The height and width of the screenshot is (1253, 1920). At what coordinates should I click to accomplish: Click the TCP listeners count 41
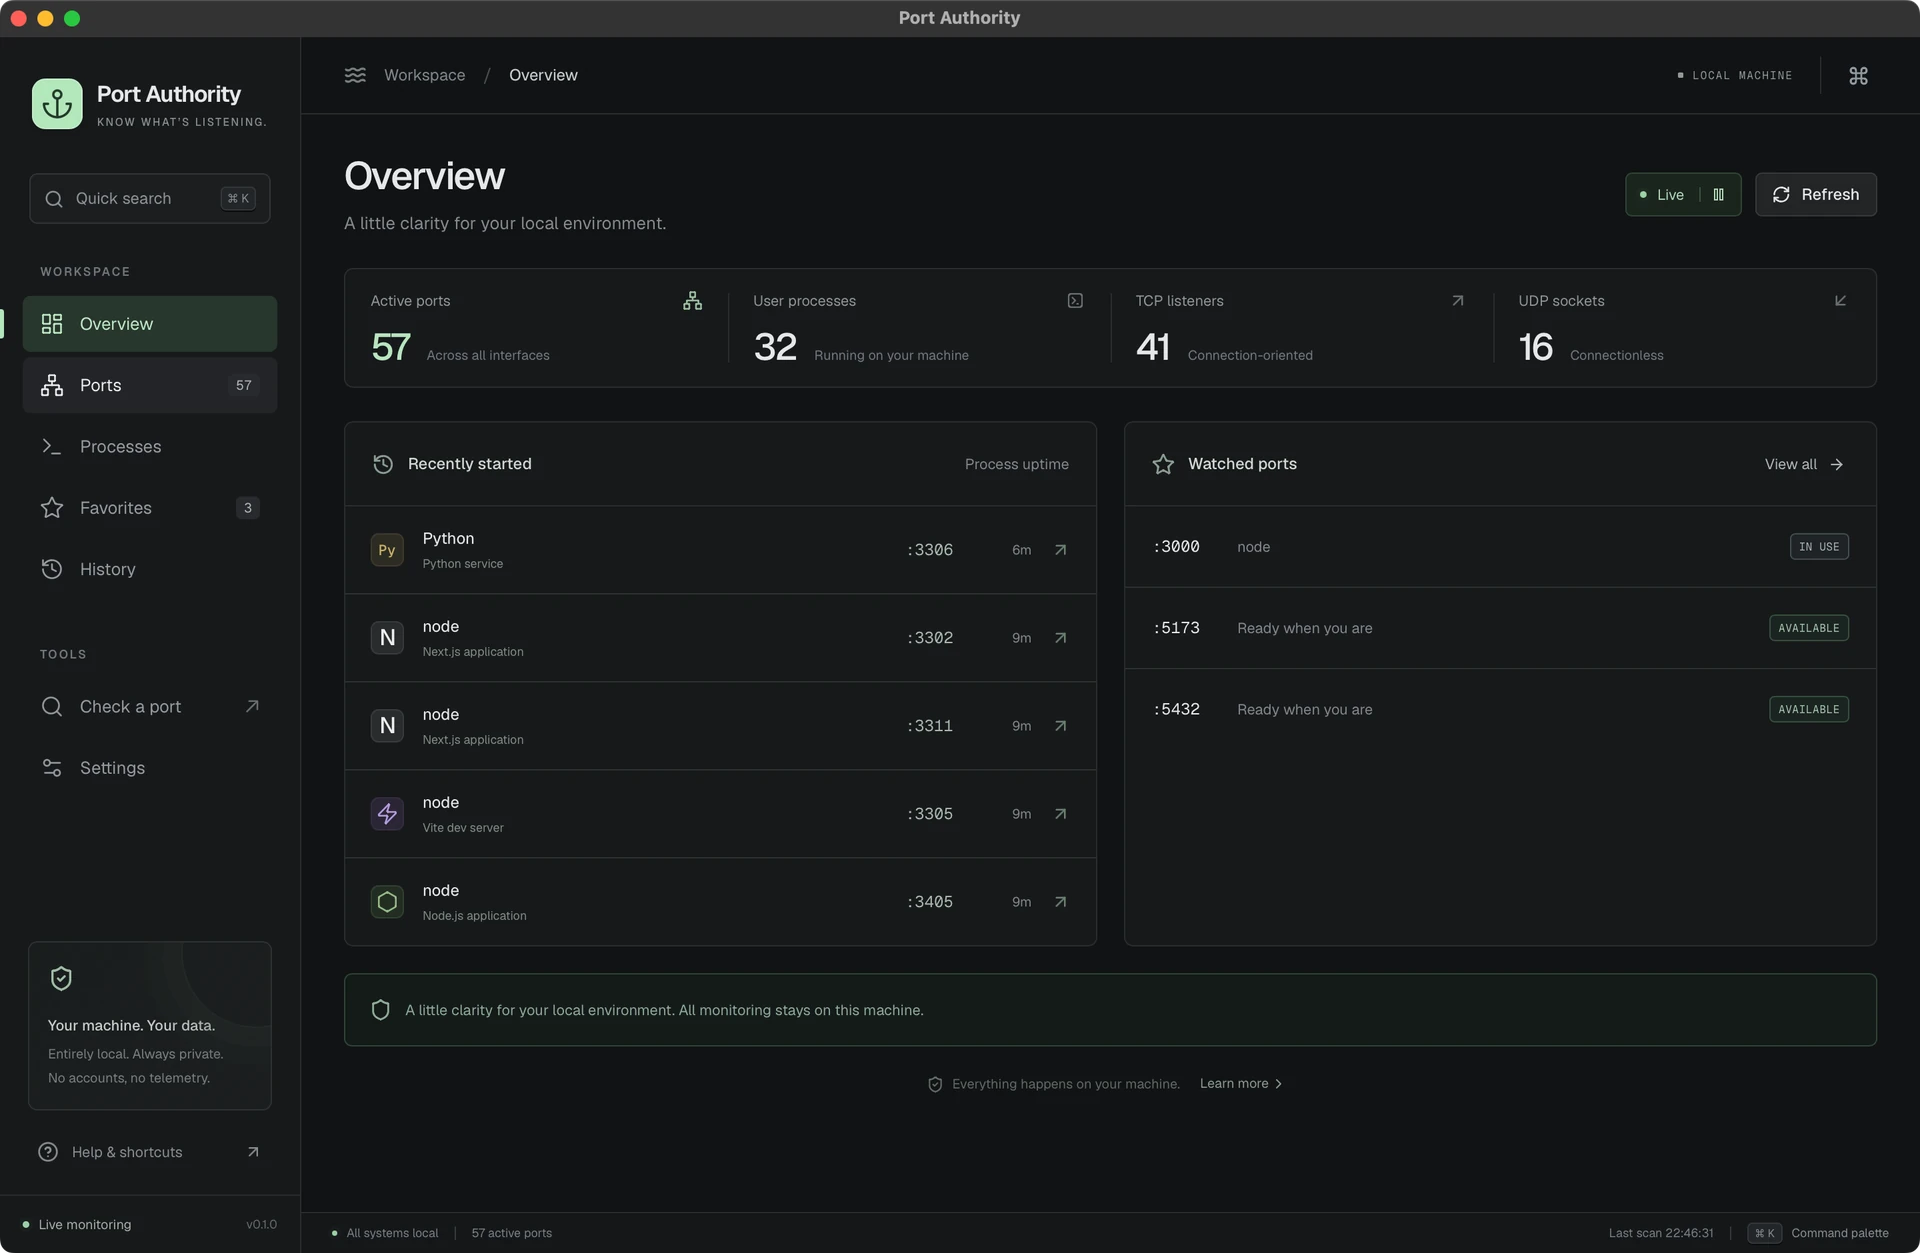click(x=1153, y=347)
